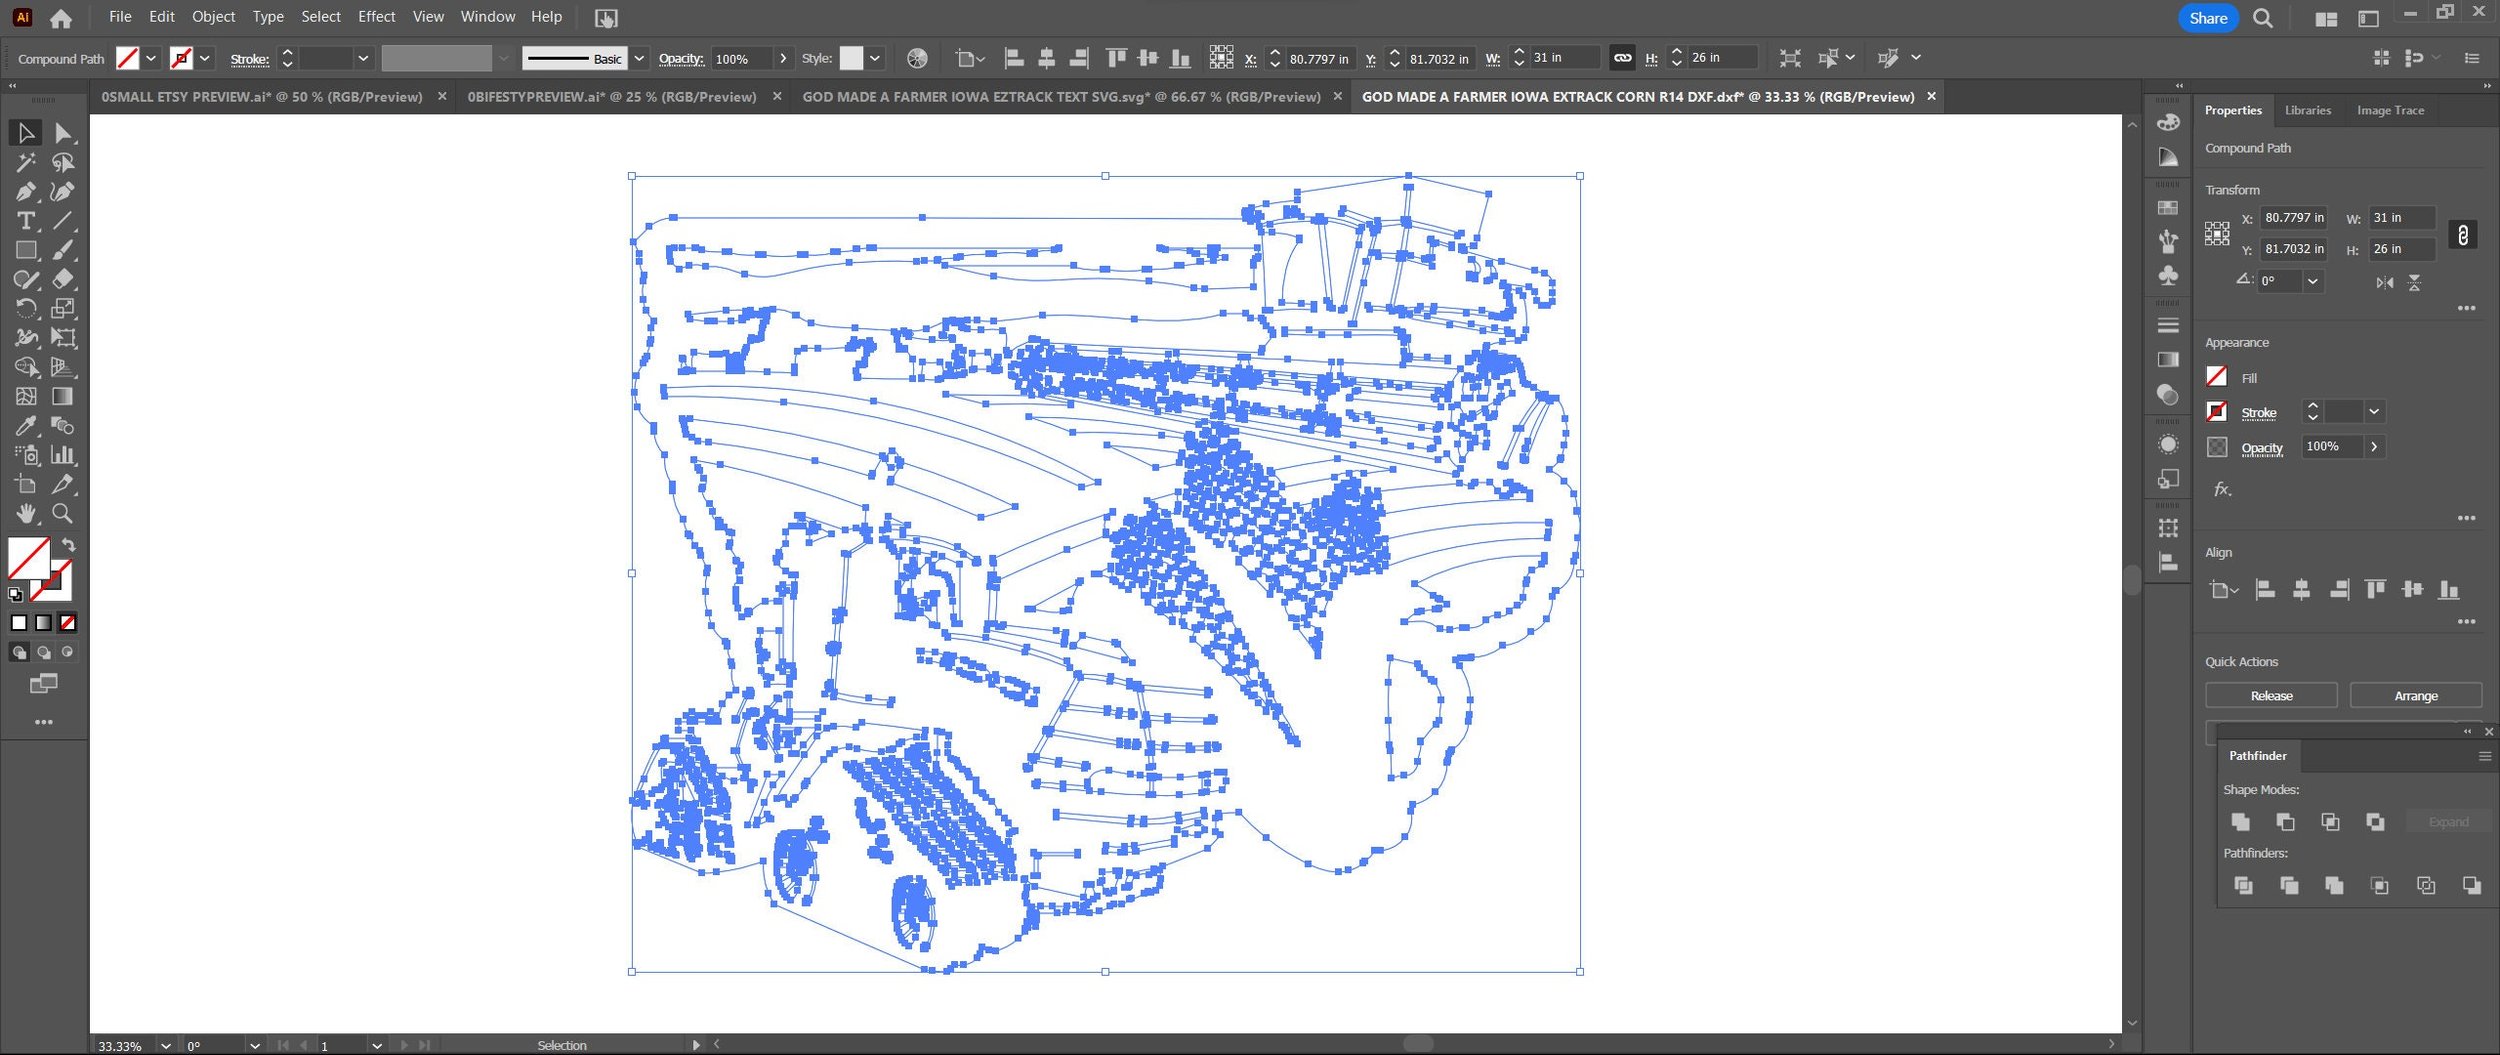Select the Paintbrush tool
The width and height of the screenshot is (2500, 1055).
point(63,250)
